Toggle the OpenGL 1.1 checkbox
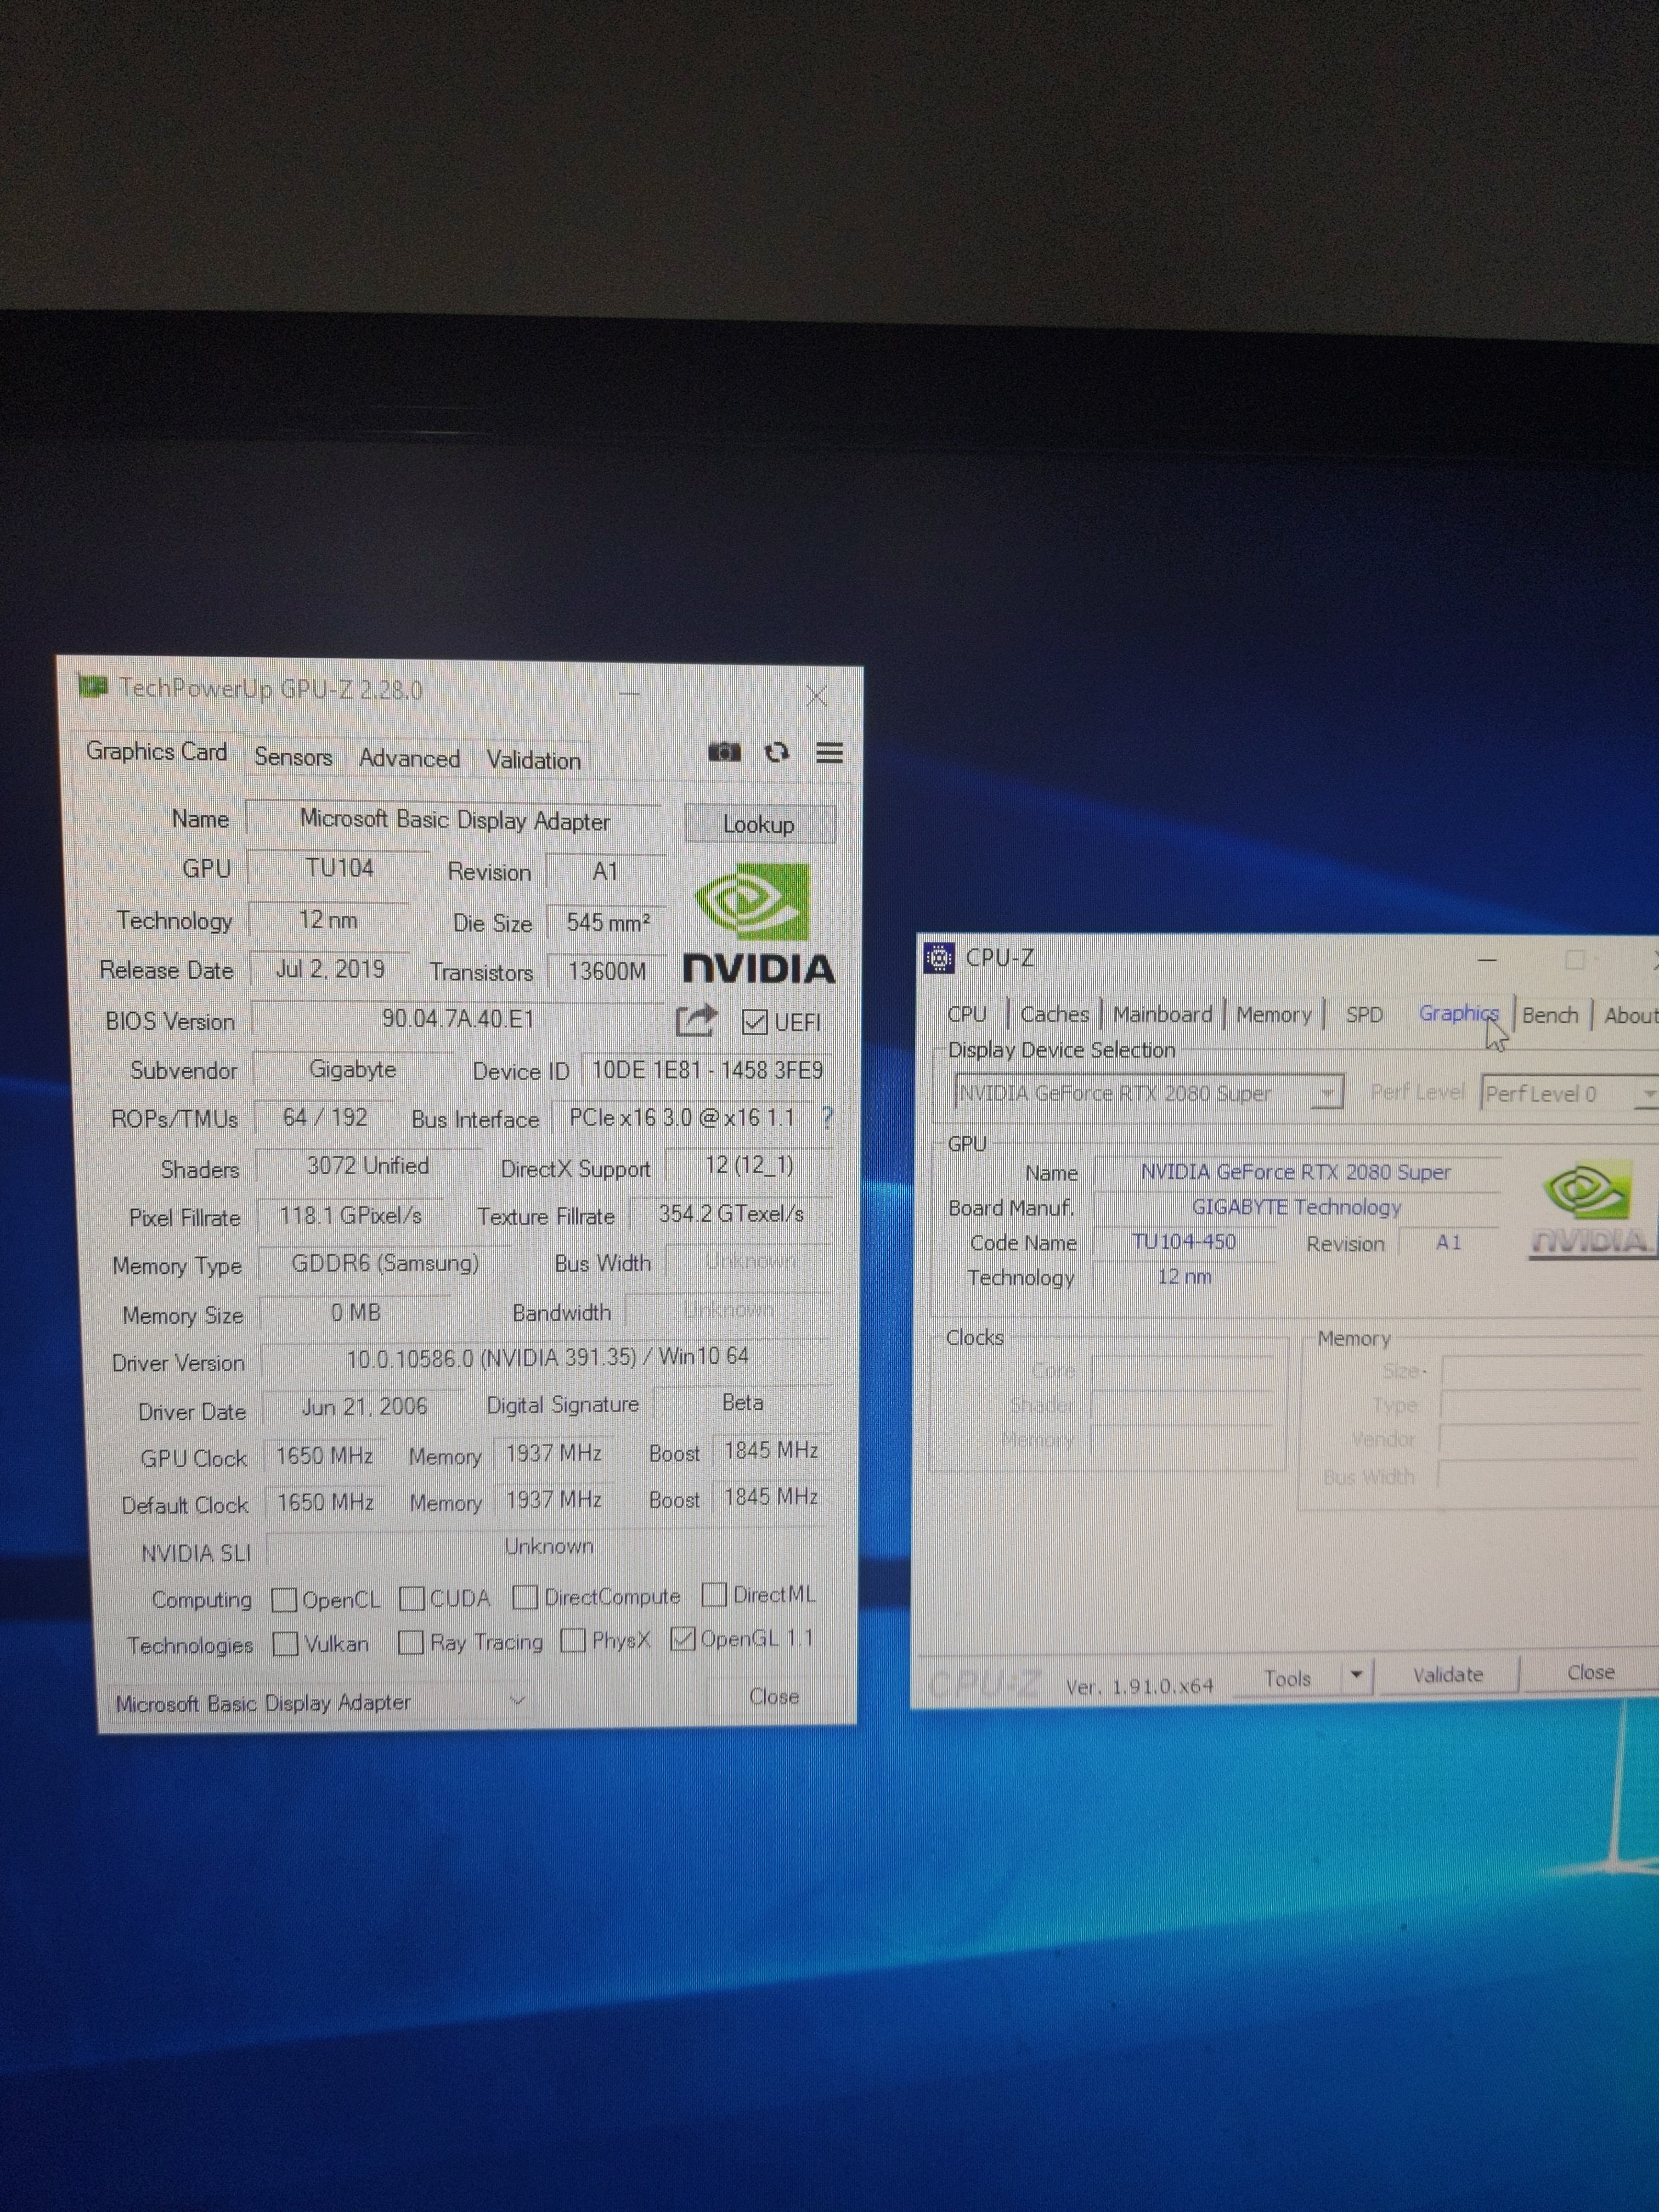This screenshot has height=2212, width=1659. pyautogui.click(x=683, y=1638)
